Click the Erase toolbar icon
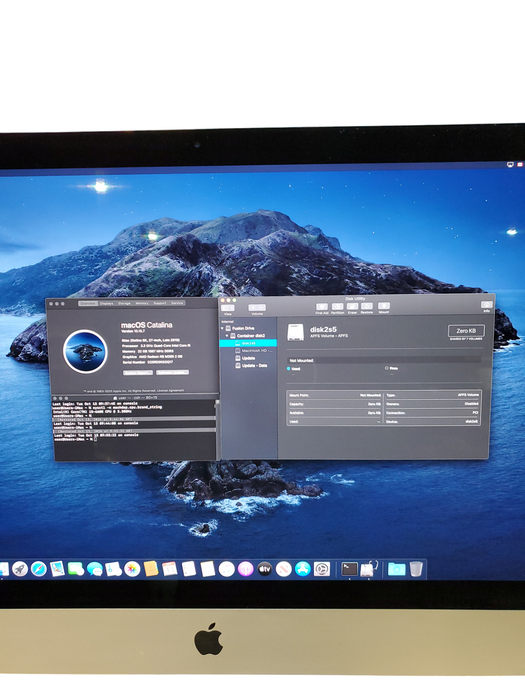 click(352, 307)
